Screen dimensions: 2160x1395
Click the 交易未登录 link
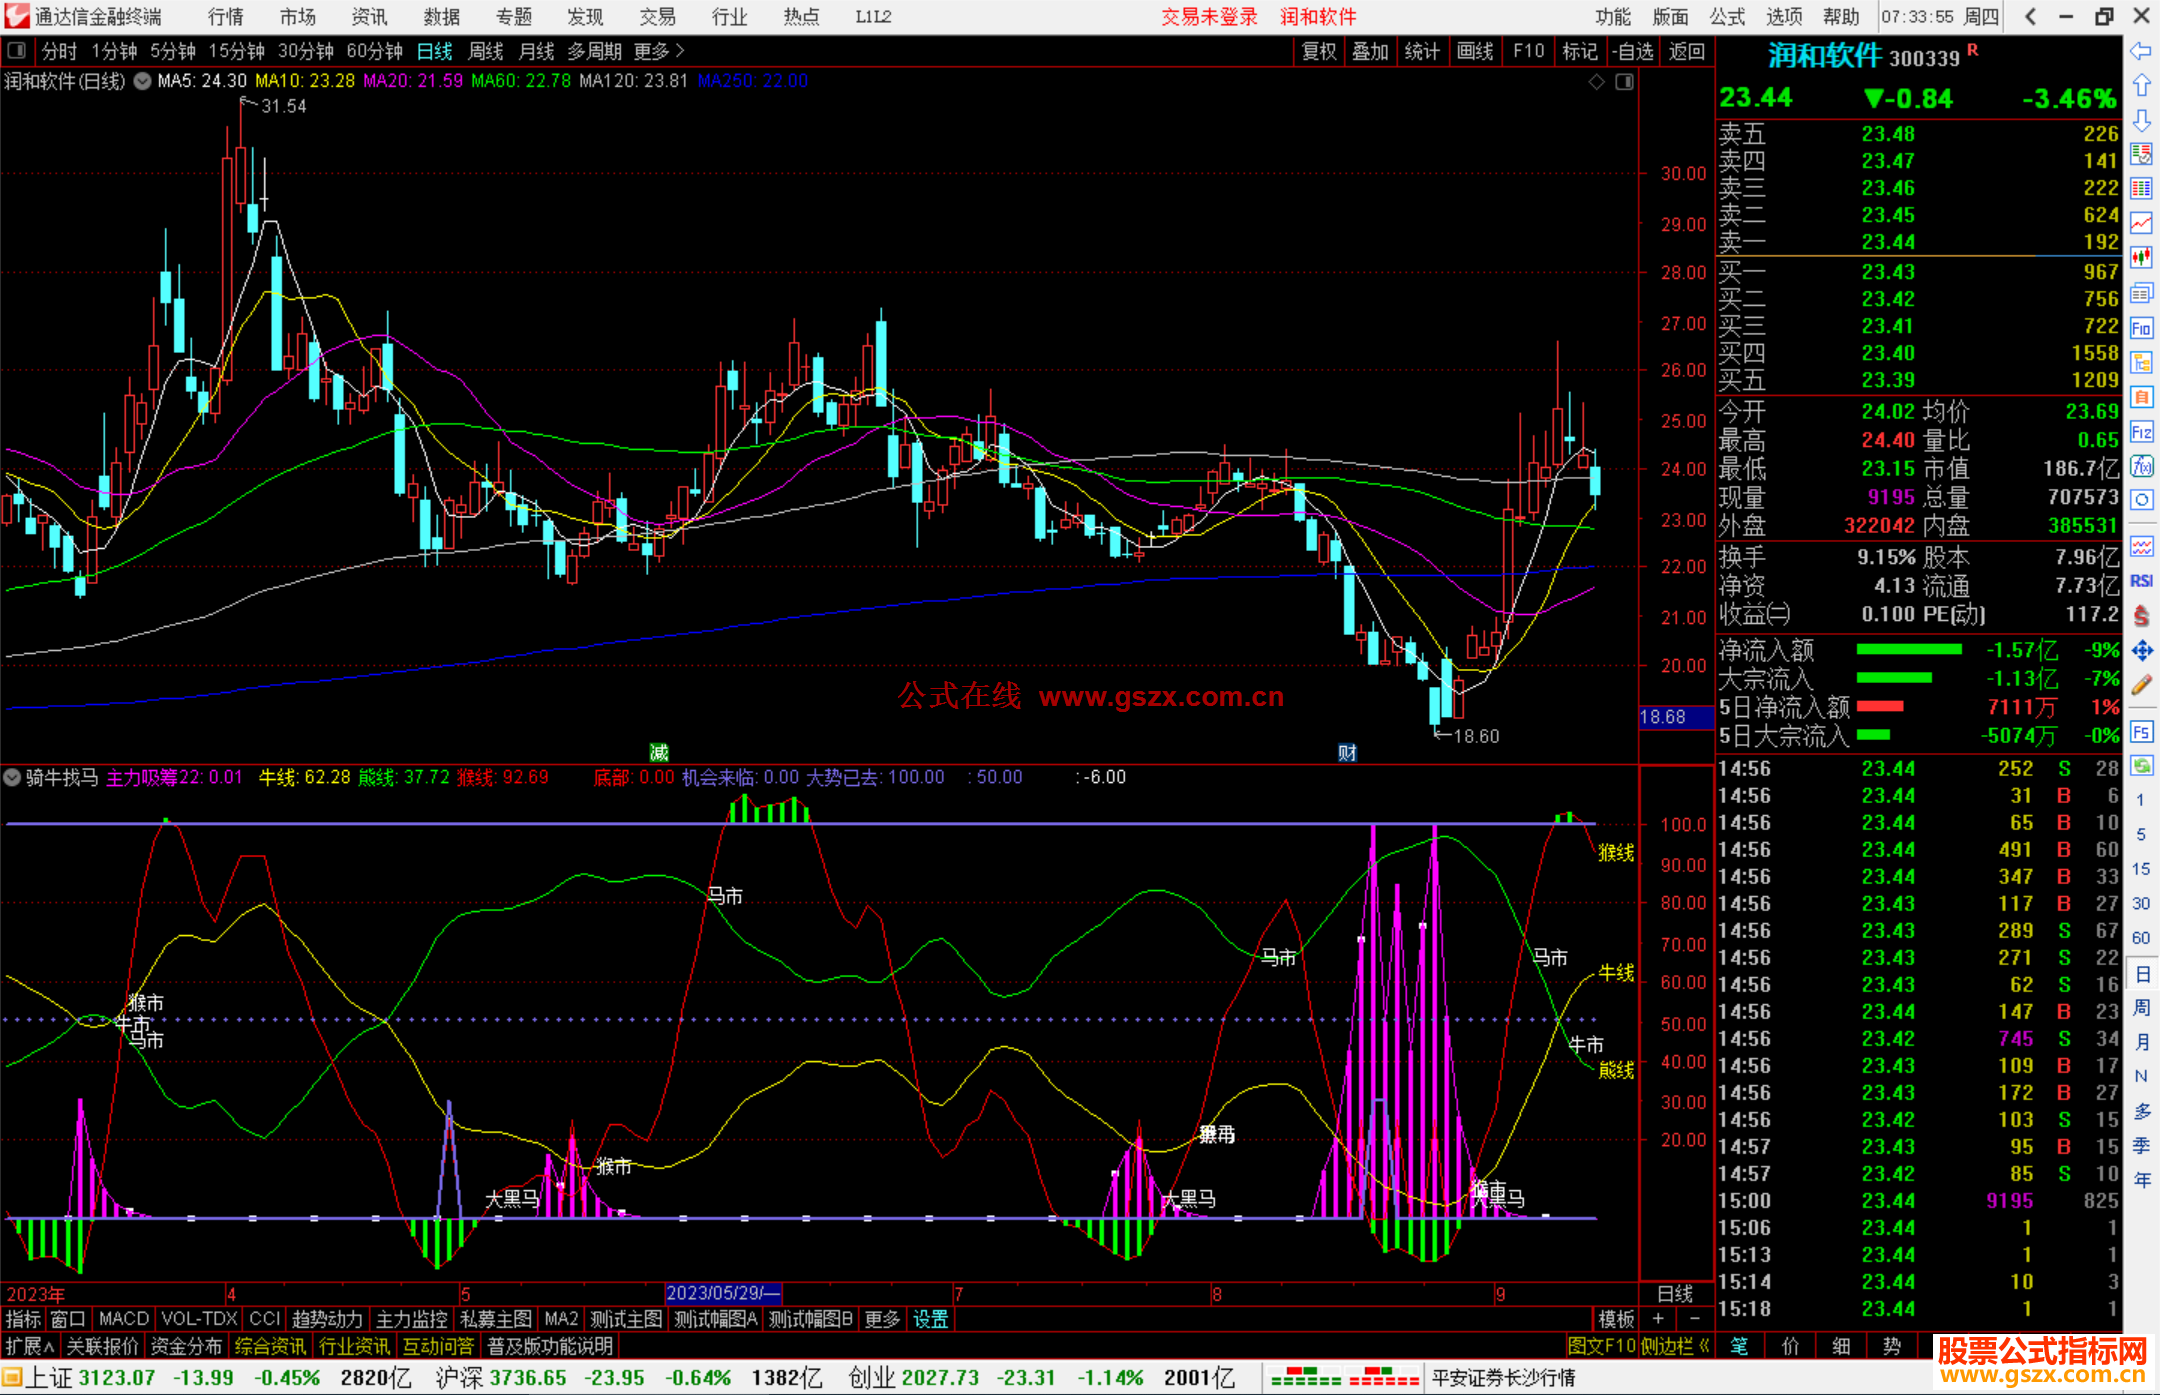(1209, 16)
